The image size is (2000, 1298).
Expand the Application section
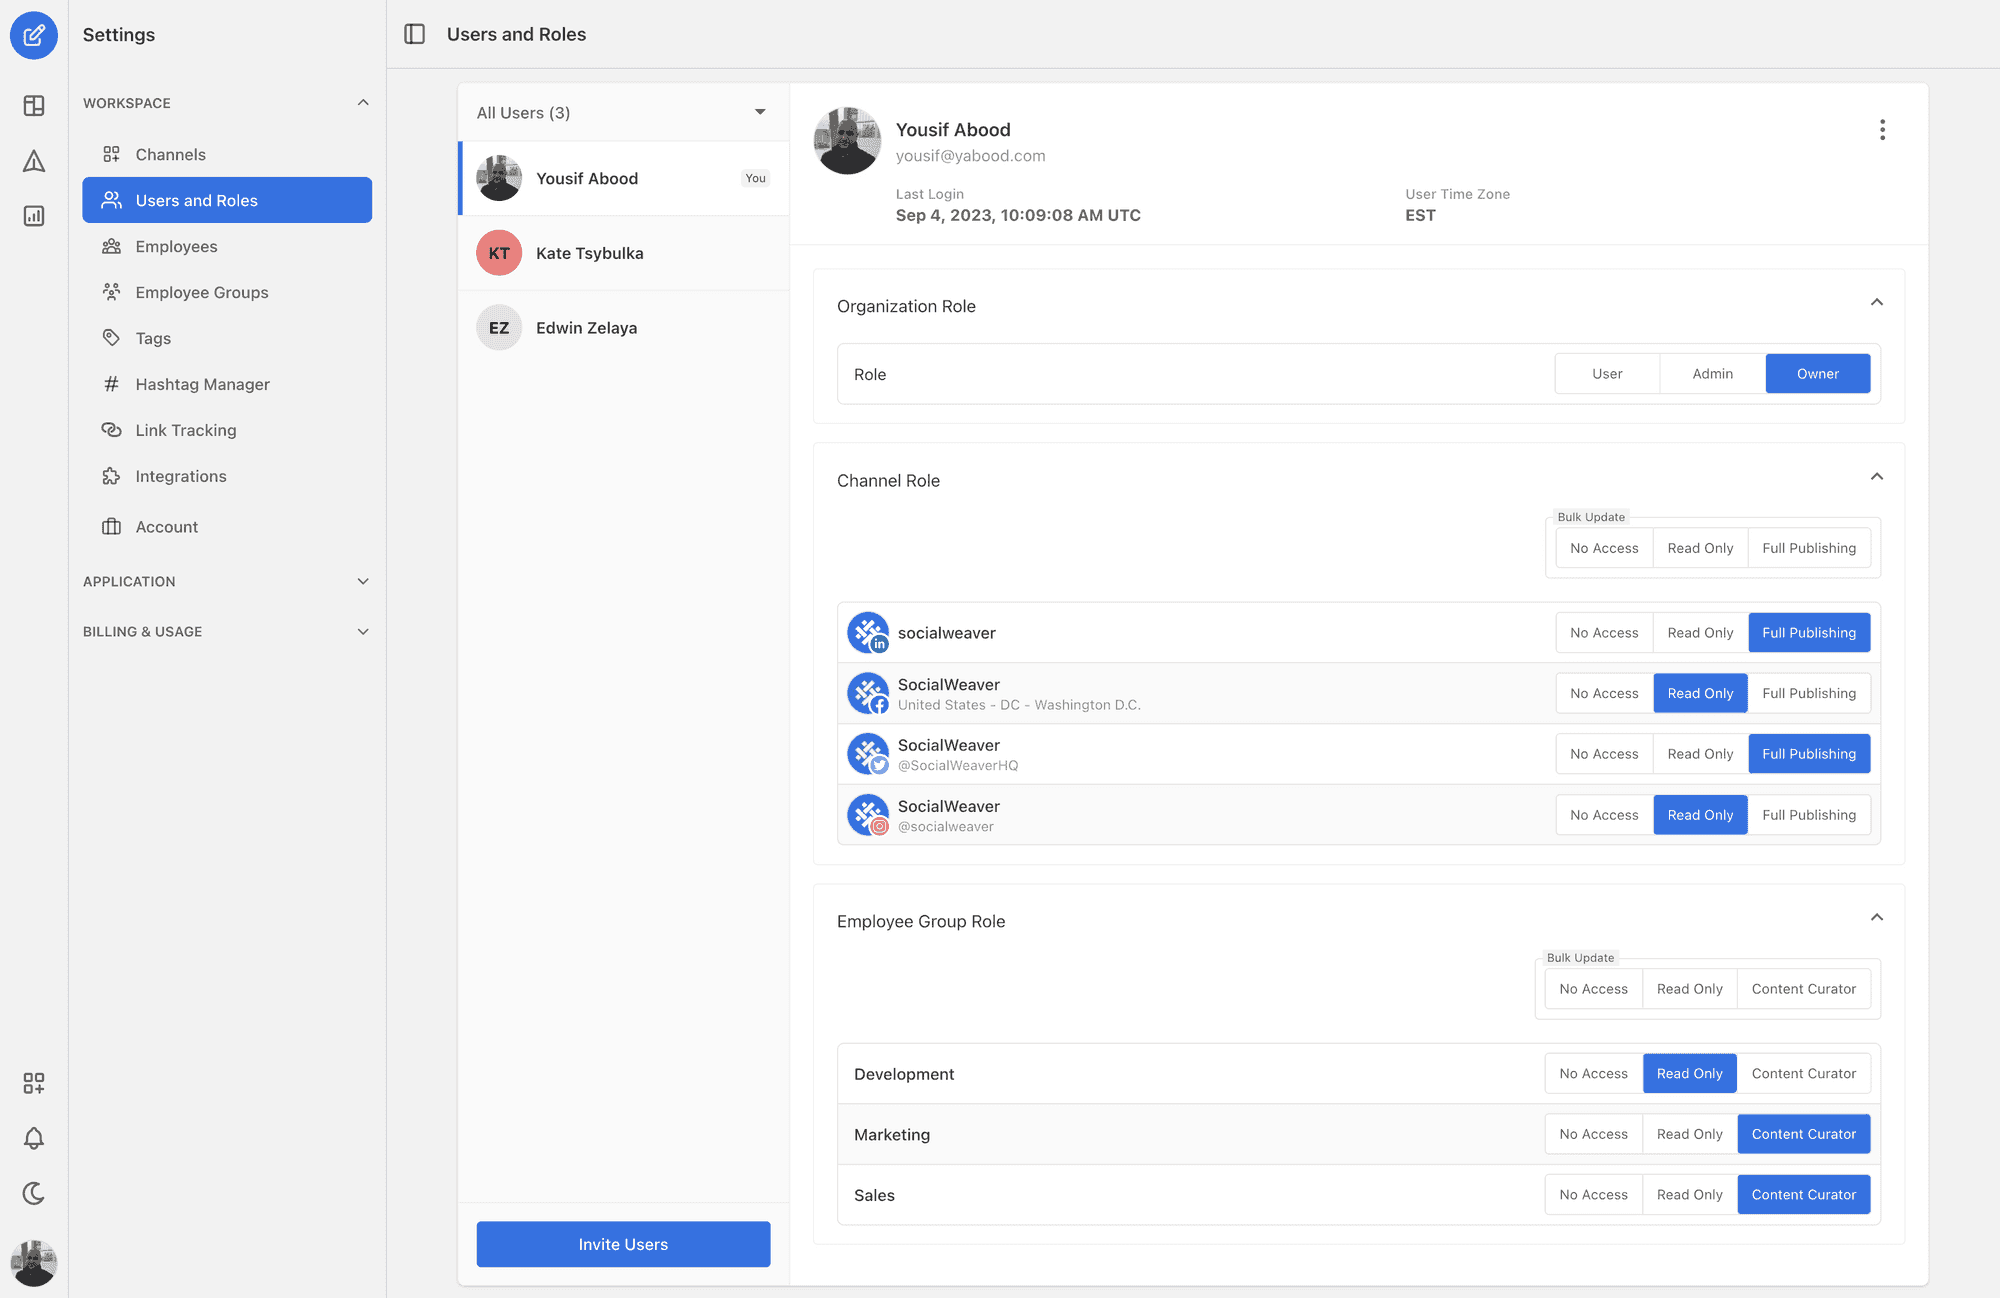(x=363, y=581)
